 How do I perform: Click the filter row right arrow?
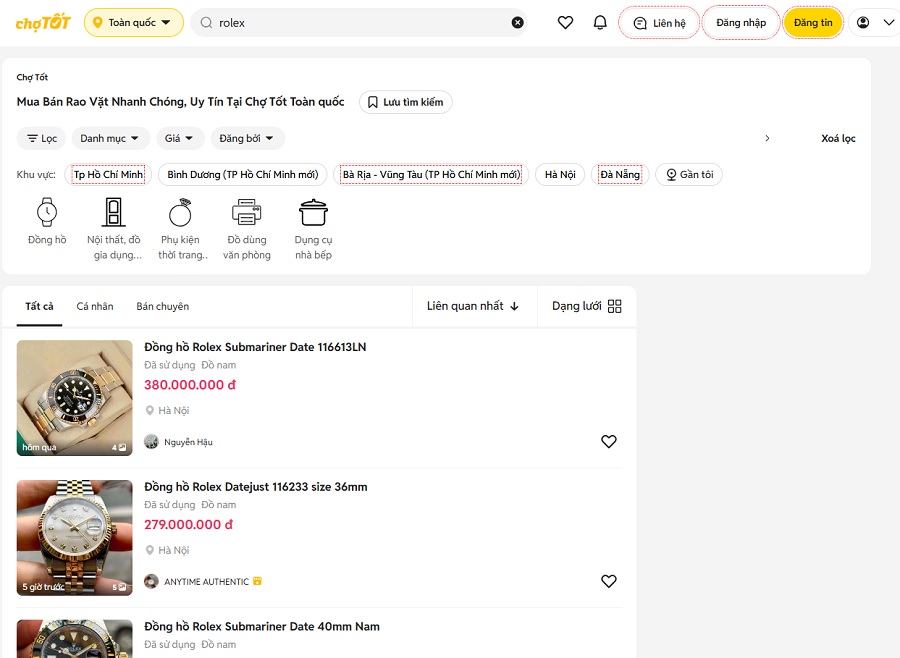coord(767,138)
